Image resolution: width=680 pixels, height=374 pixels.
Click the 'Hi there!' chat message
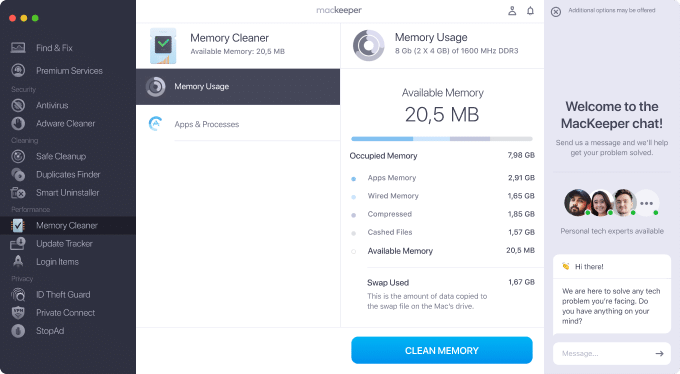coord(589,266)
